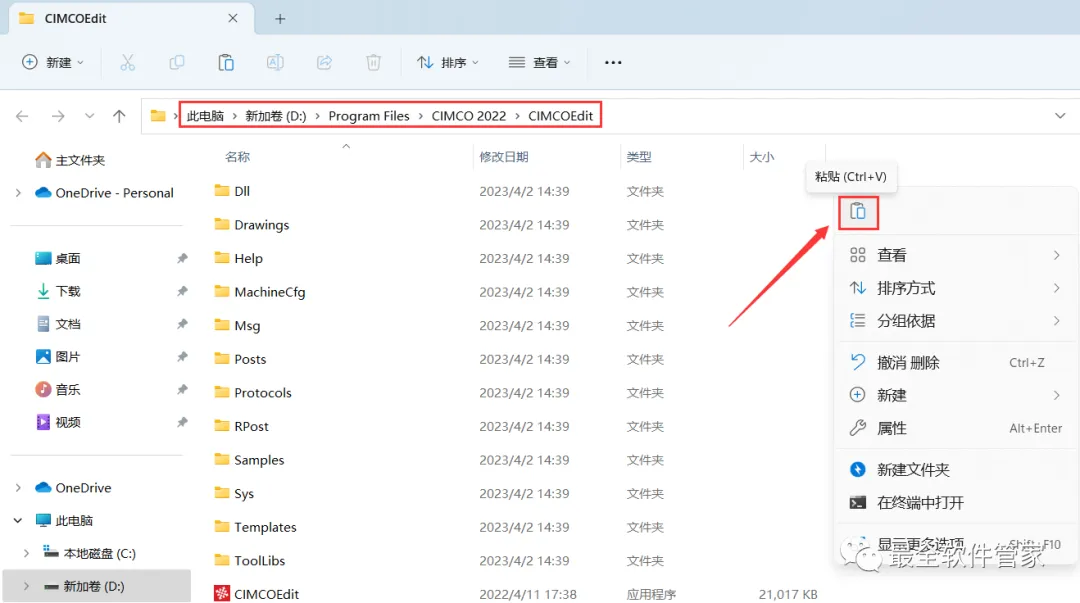Click the Paste icon in context menu
1080x603 pixels.
(858, 212)
